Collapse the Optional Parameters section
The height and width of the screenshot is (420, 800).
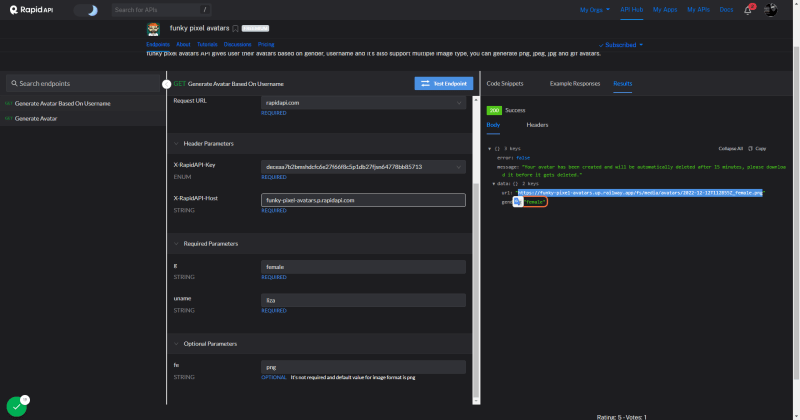pyautogui.click(x=176, y=344)
